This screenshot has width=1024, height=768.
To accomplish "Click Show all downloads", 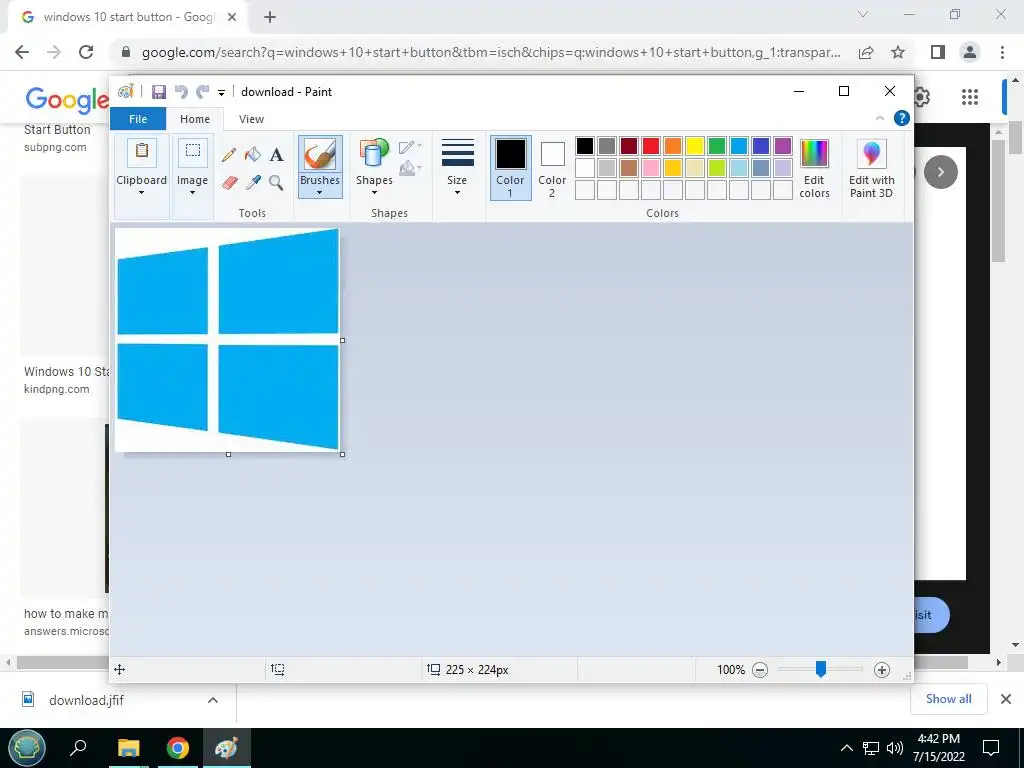I will pyautogui.click(x=948, y=699).
